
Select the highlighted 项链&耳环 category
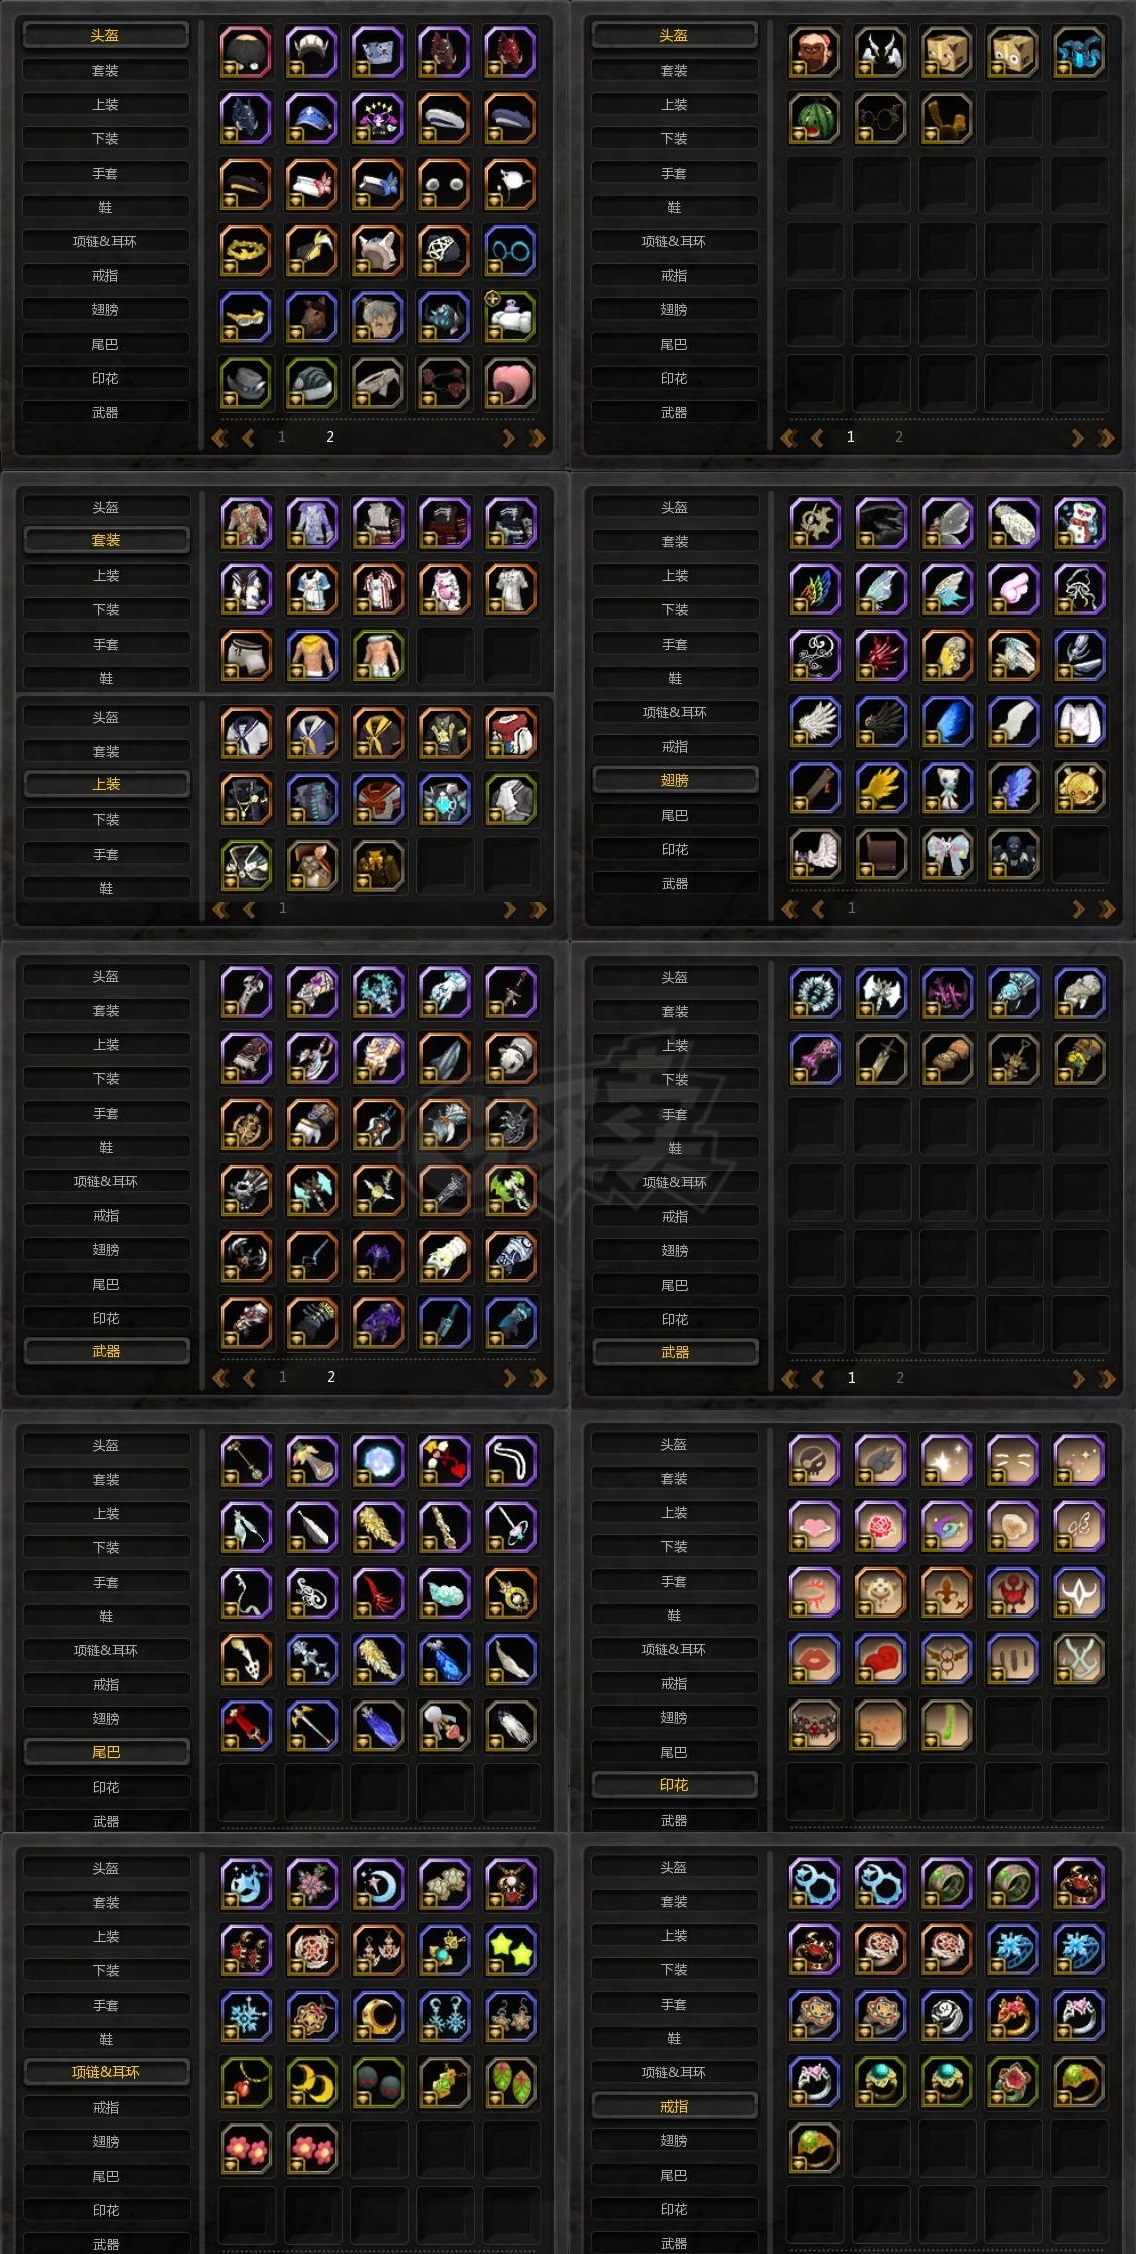coord(106,2072)
